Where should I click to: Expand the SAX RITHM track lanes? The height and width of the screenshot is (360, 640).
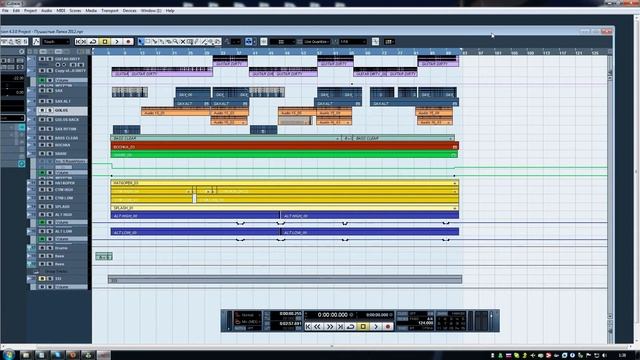29,129
